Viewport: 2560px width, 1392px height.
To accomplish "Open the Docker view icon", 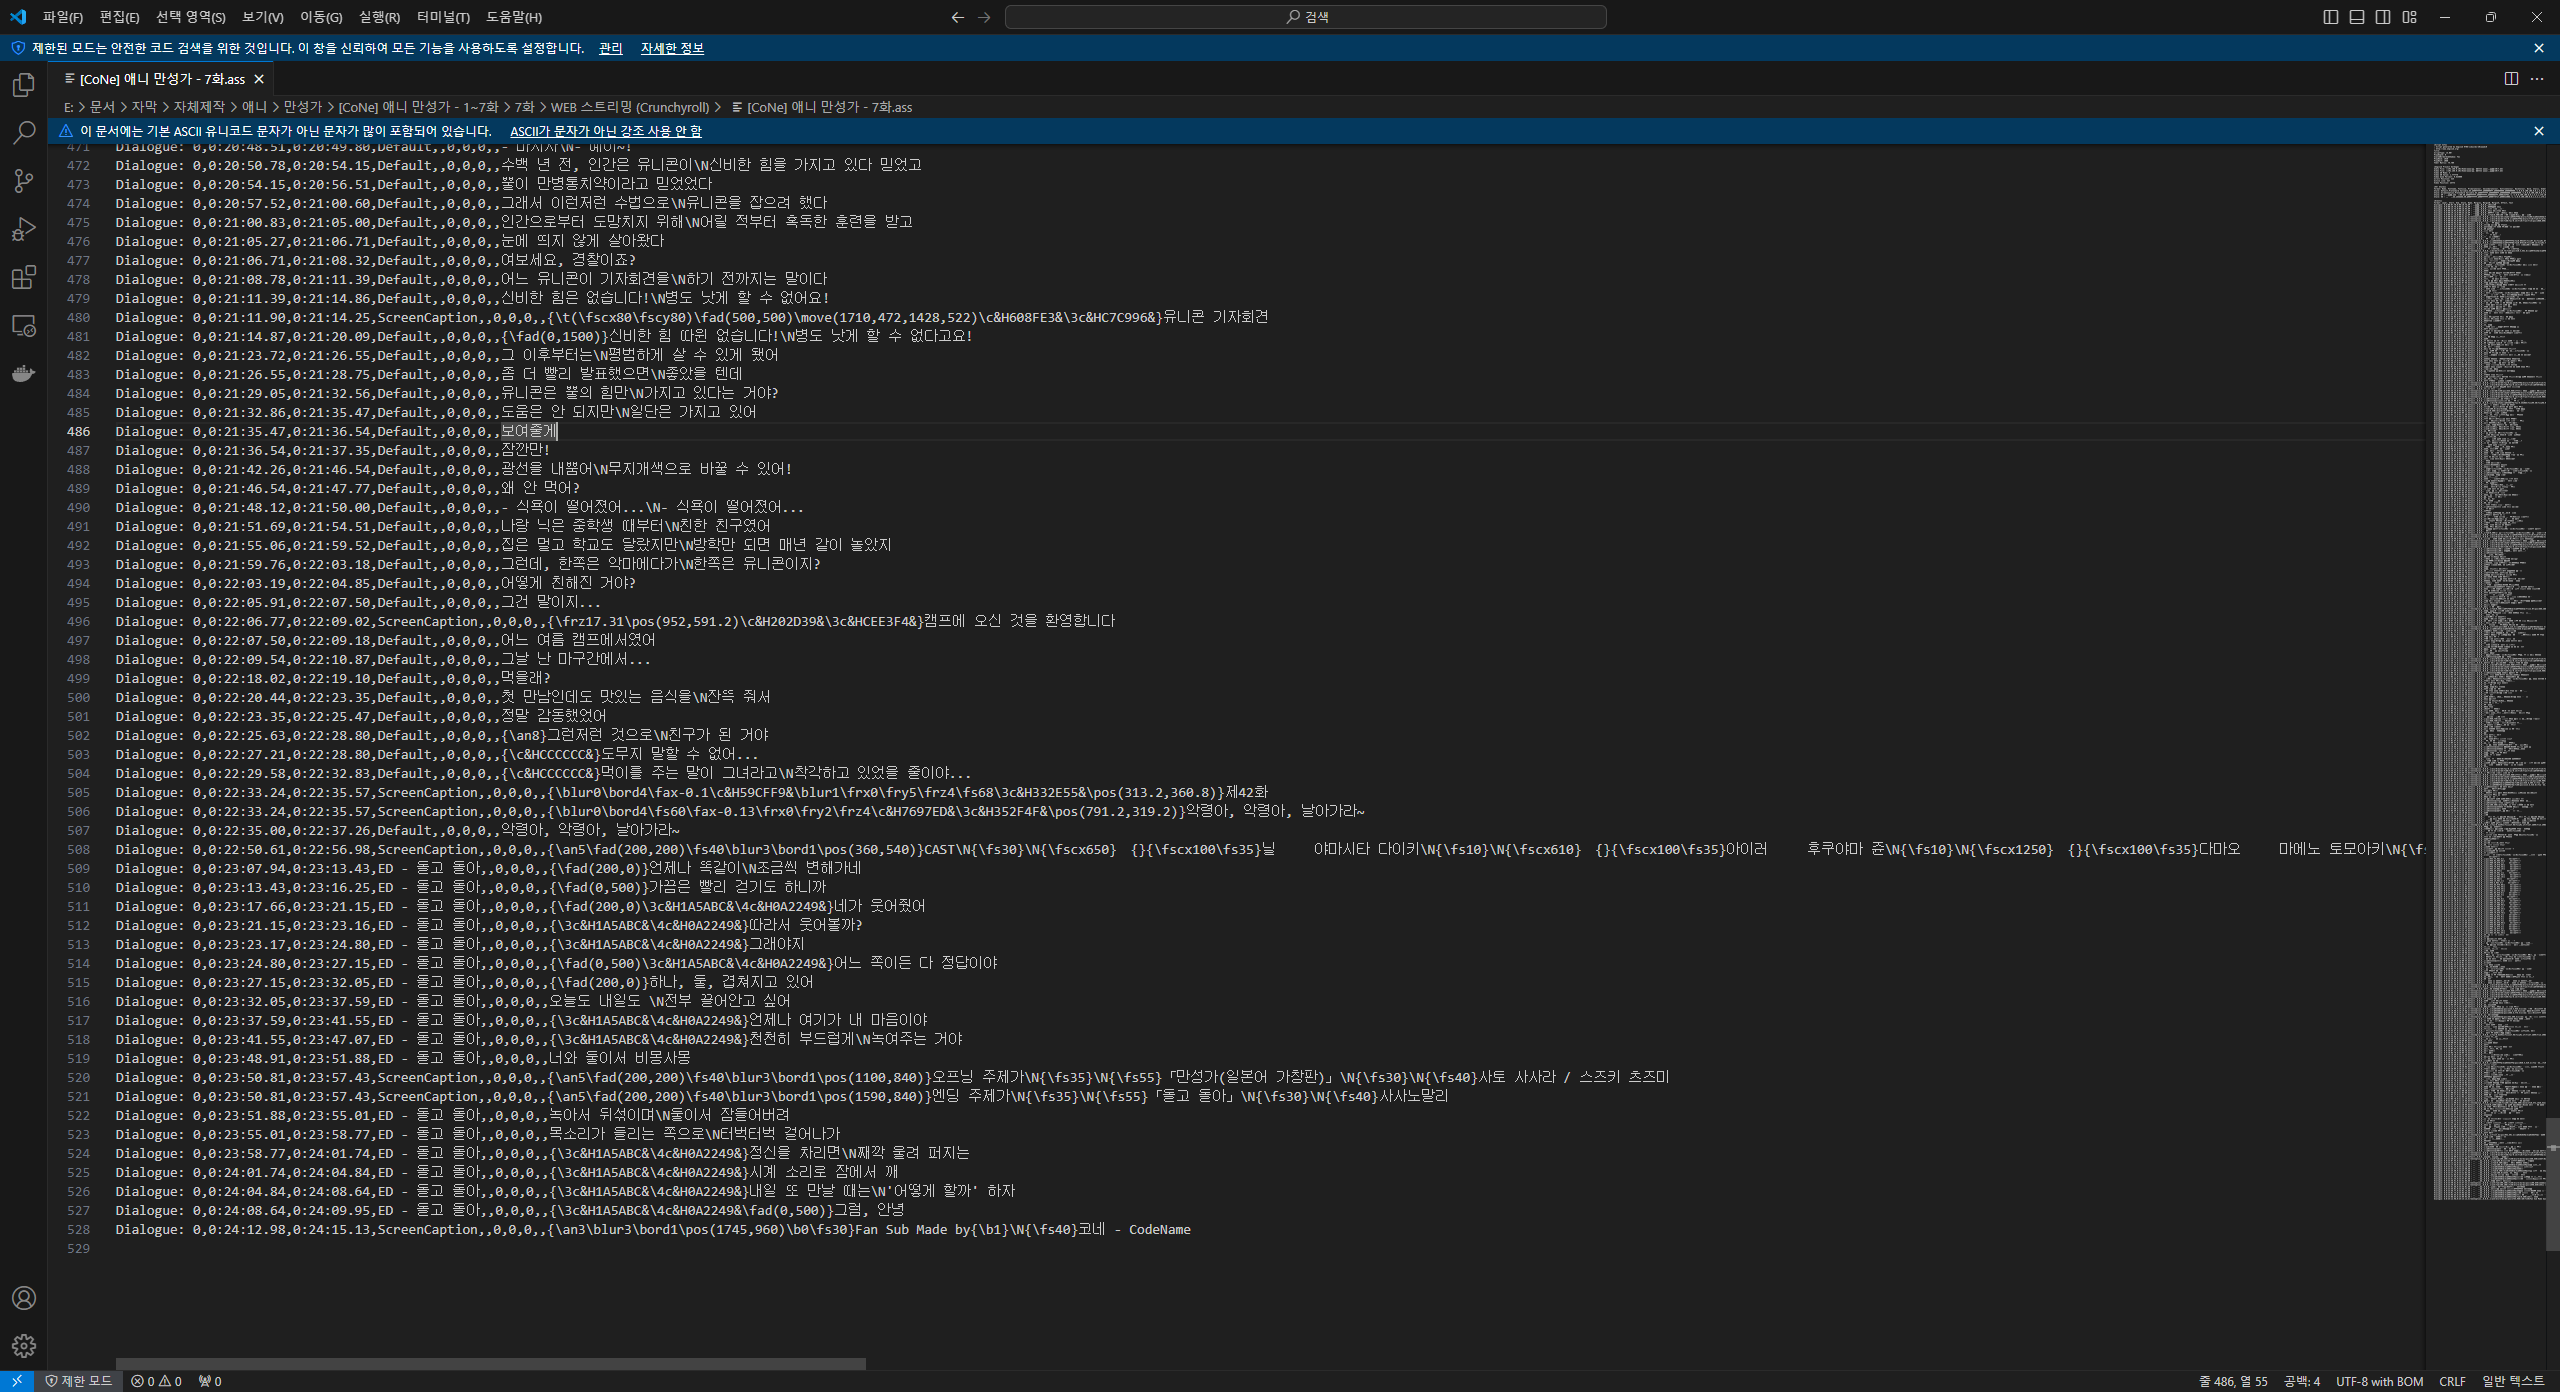I will [x=24, y=374].
